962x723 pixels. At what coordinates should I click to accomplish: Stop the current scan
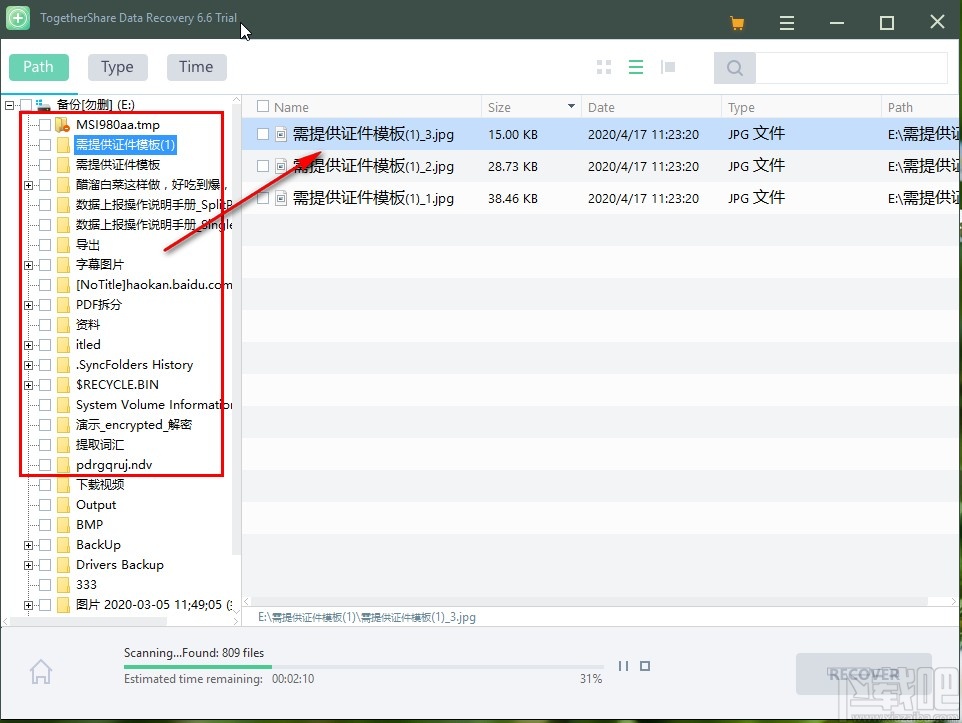point(645,666)
